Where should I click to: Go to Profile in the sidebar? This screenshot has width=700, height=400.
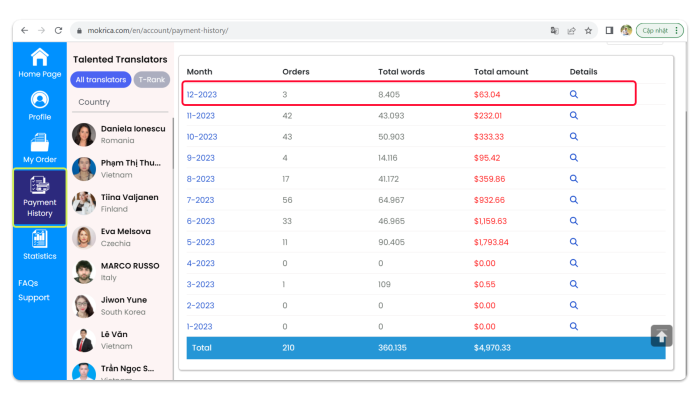click(39, 106)
